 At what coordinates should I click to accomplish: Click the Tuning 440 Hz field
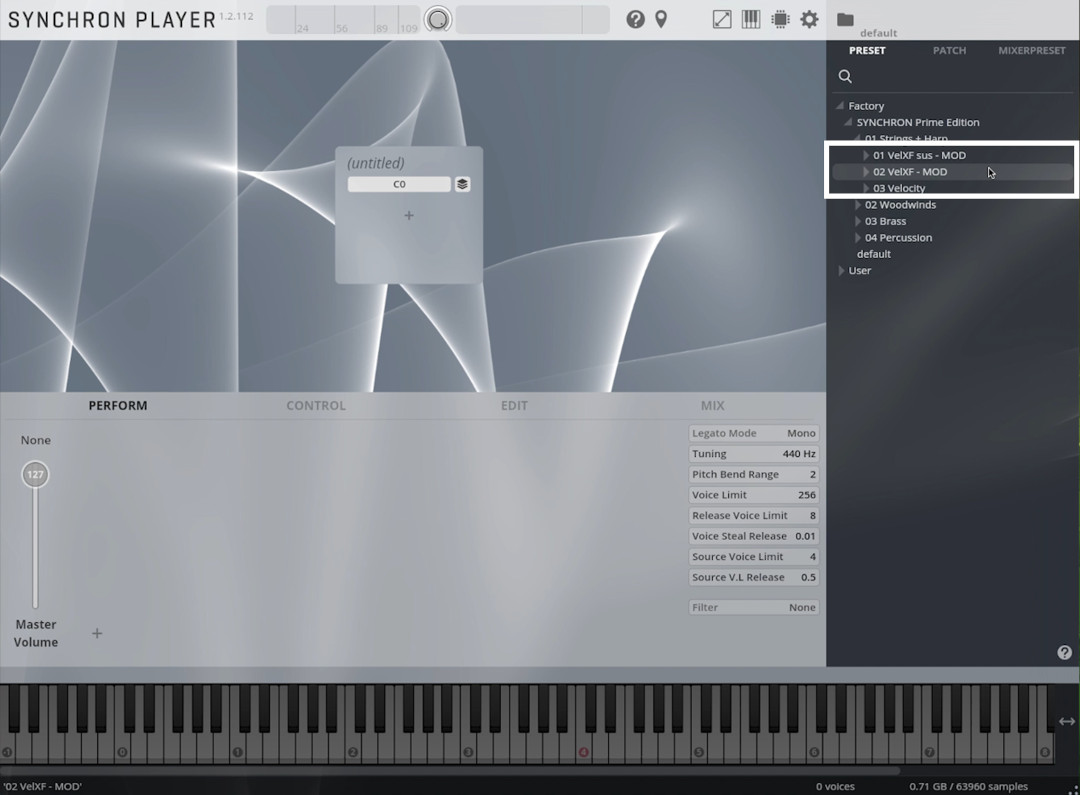click(x=754, y=454)
